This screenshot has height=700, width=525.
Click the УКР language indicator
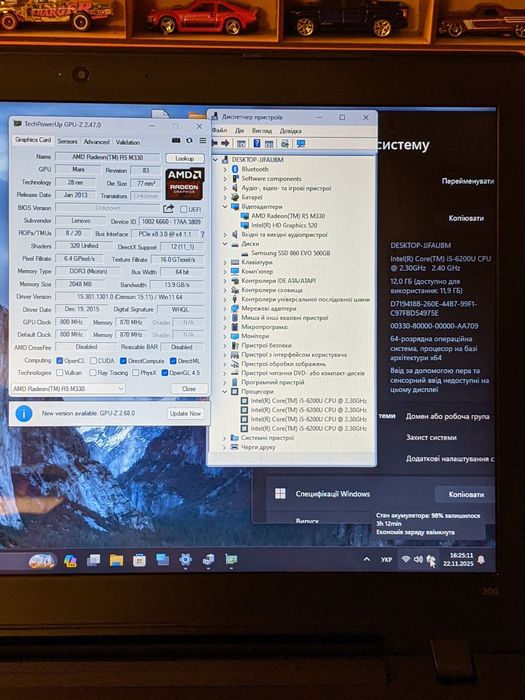[x=387, y=559]
